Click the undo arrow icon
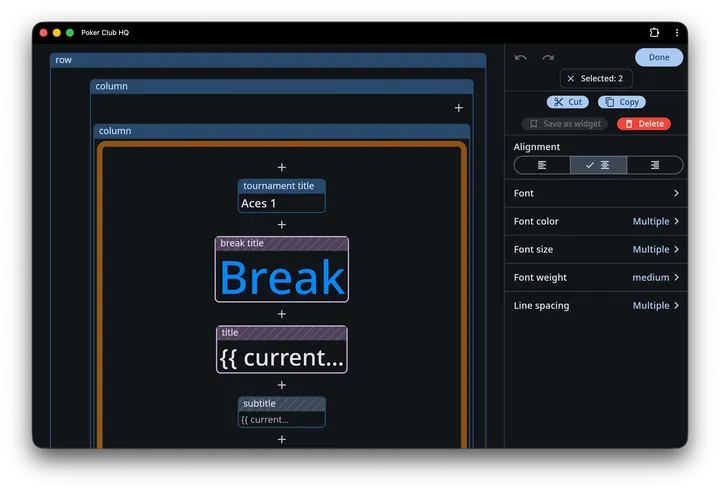 [x=520, y=57]
